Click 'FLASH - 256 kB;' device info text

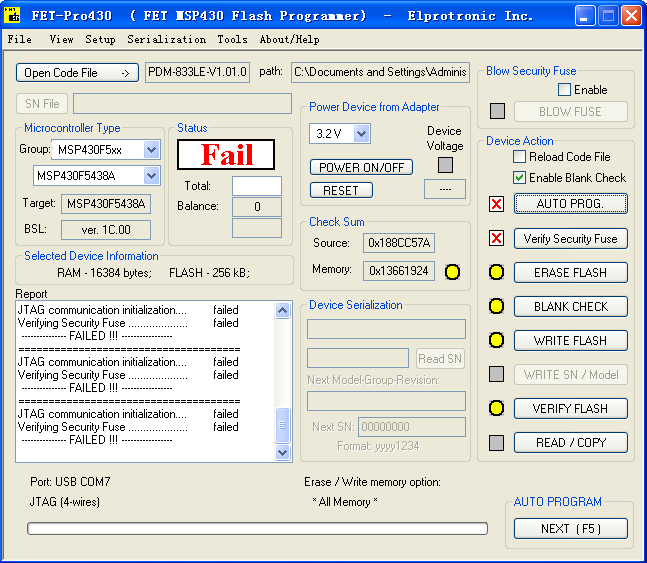(x=210, y=273)
